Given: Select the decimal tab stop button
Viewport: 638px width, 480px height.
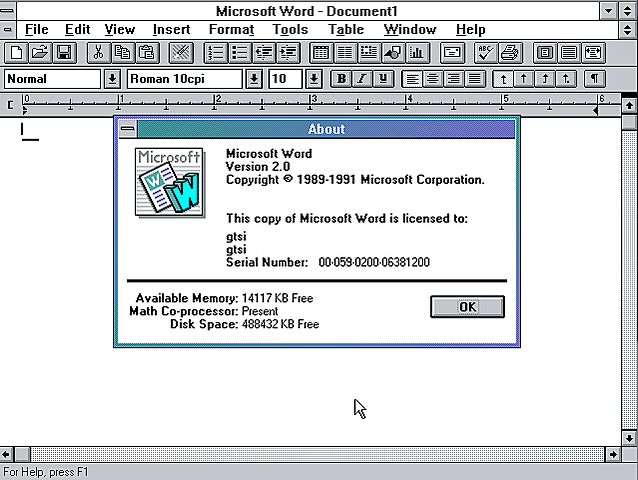Looking at the screenshot, I should [566, 79].
